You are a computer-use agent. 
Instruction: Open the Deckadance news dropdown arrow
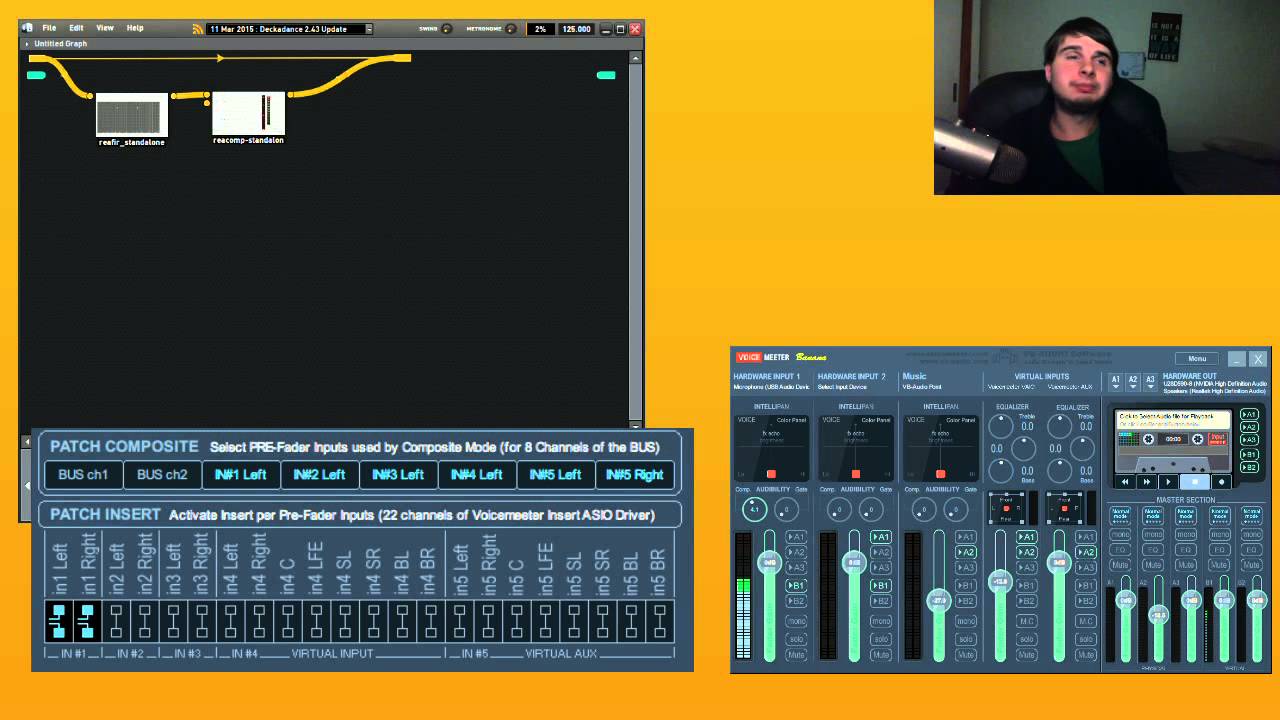click(x=369, y=29)
